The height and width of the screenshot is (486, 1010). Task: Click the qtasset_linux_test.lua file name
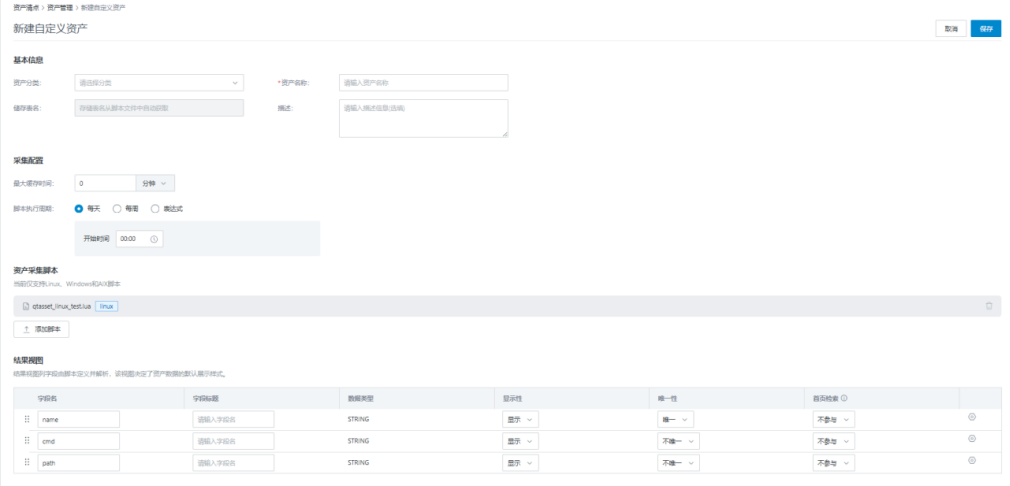point(61,306)
